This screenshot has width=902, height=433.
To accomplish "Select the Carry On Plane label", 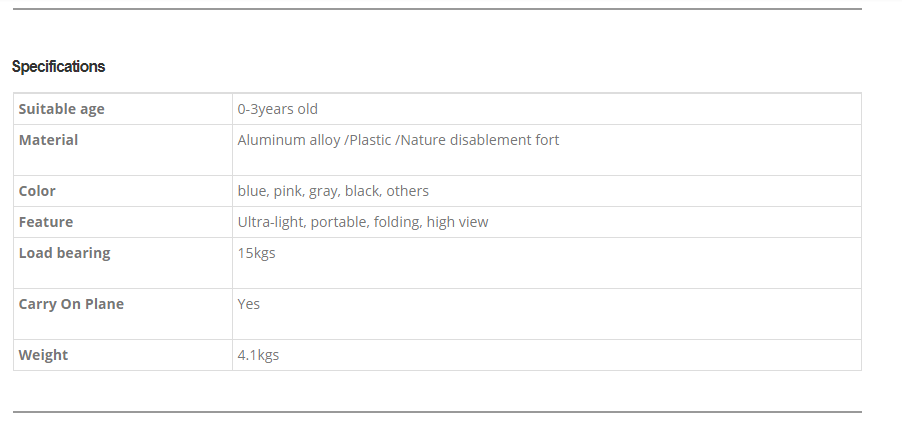I will tap(71, 304).
